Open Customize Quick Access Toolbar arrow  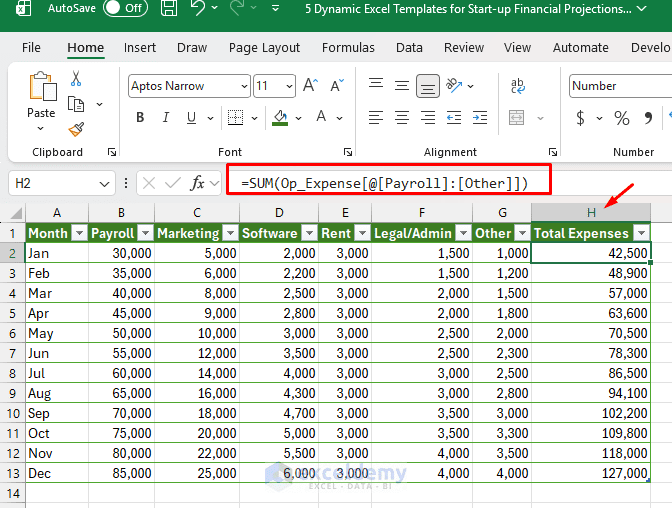pos(276,8)
